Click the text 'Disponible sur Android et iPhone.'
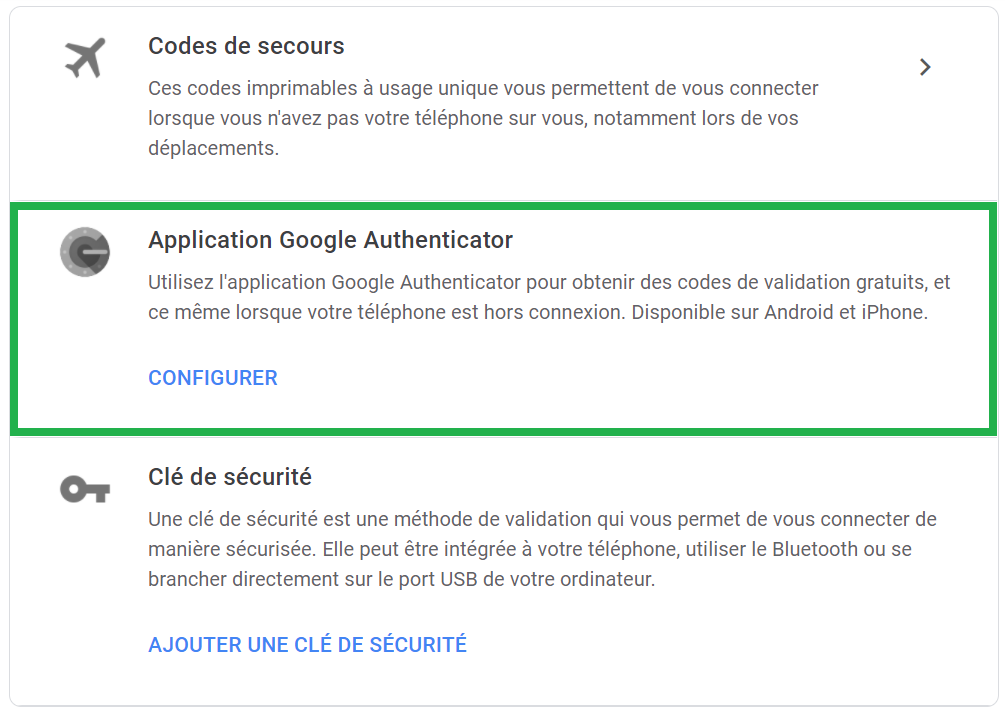Screen dimensions: 1005x713 pyautogui.click(x=779, y=312)
